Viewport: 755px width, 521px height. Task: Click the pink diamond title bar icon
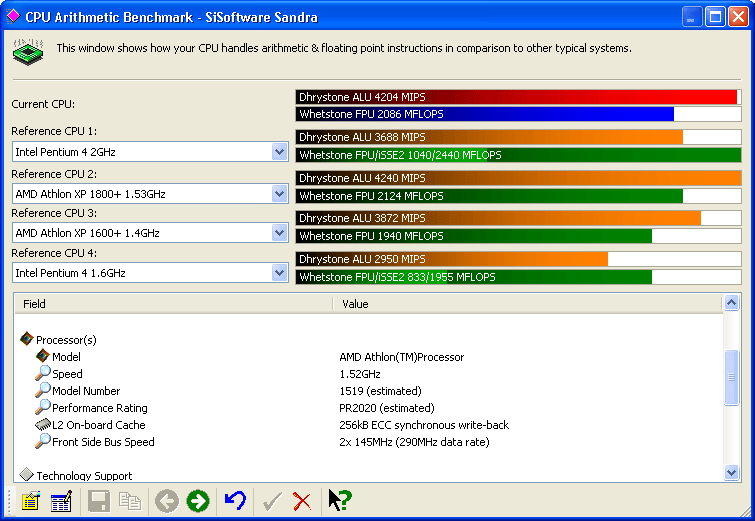click(13, 16)
